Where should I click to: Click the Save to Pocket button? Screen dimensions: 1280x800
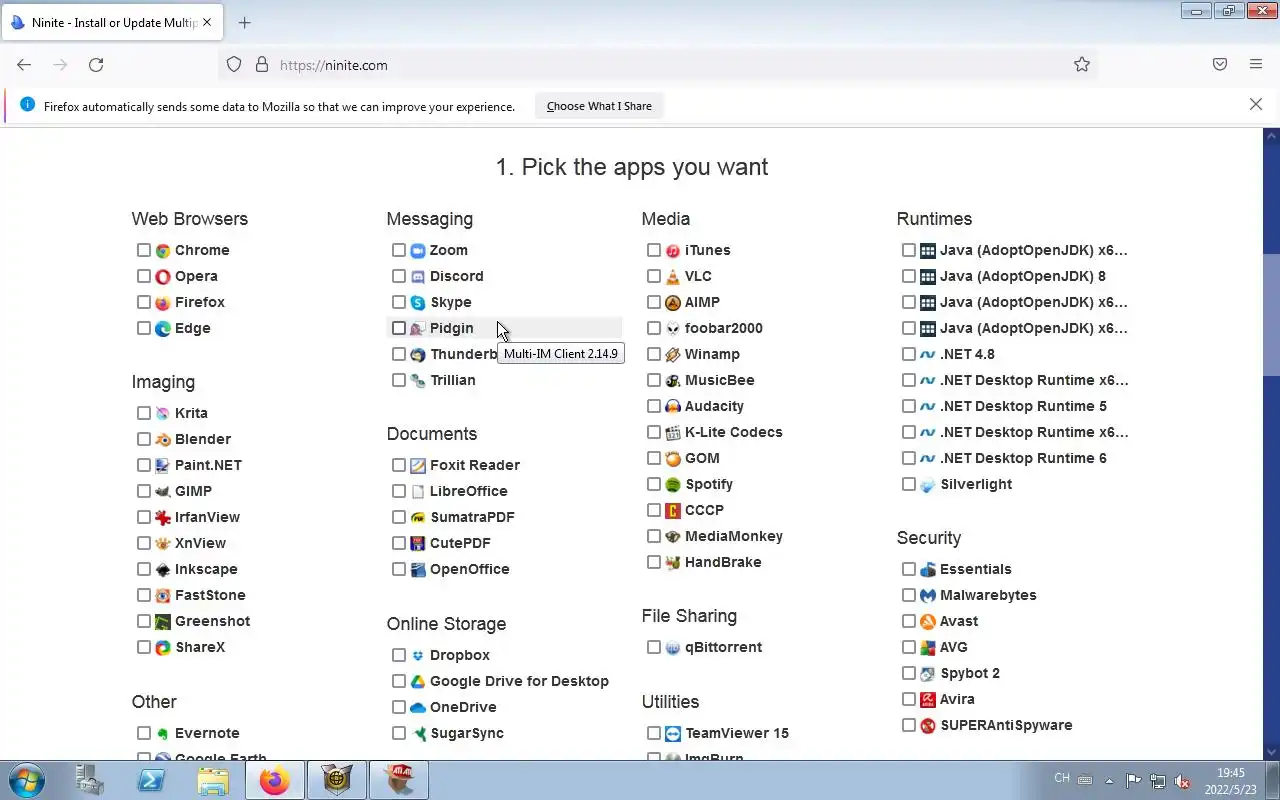tap(1220, 65)
